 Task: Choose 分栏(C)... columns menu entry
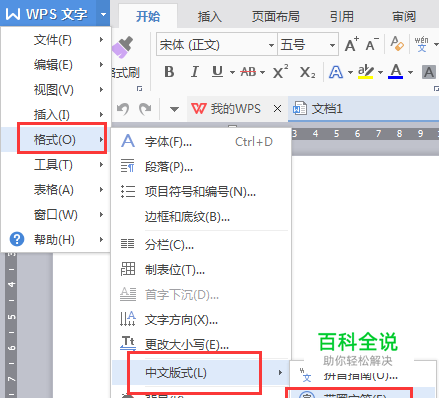coord(201,245)
